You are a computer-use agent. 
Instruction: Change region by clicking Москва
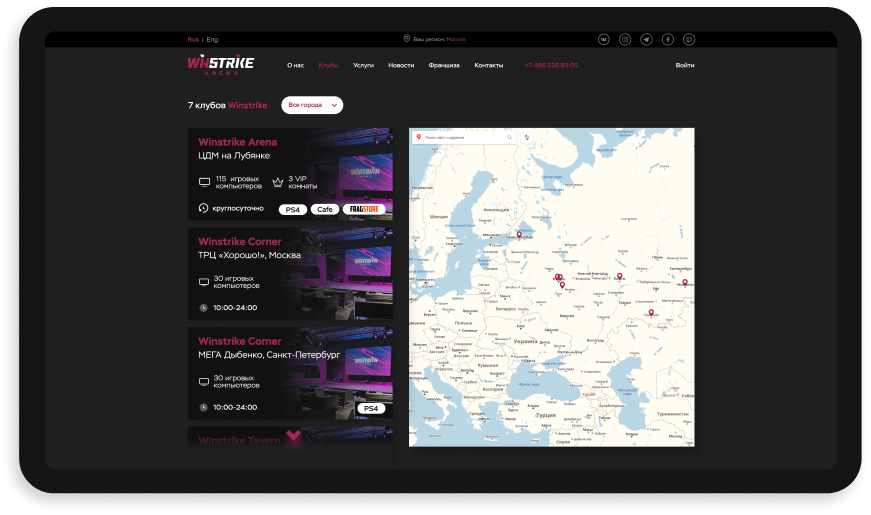[x=456, y=39]
